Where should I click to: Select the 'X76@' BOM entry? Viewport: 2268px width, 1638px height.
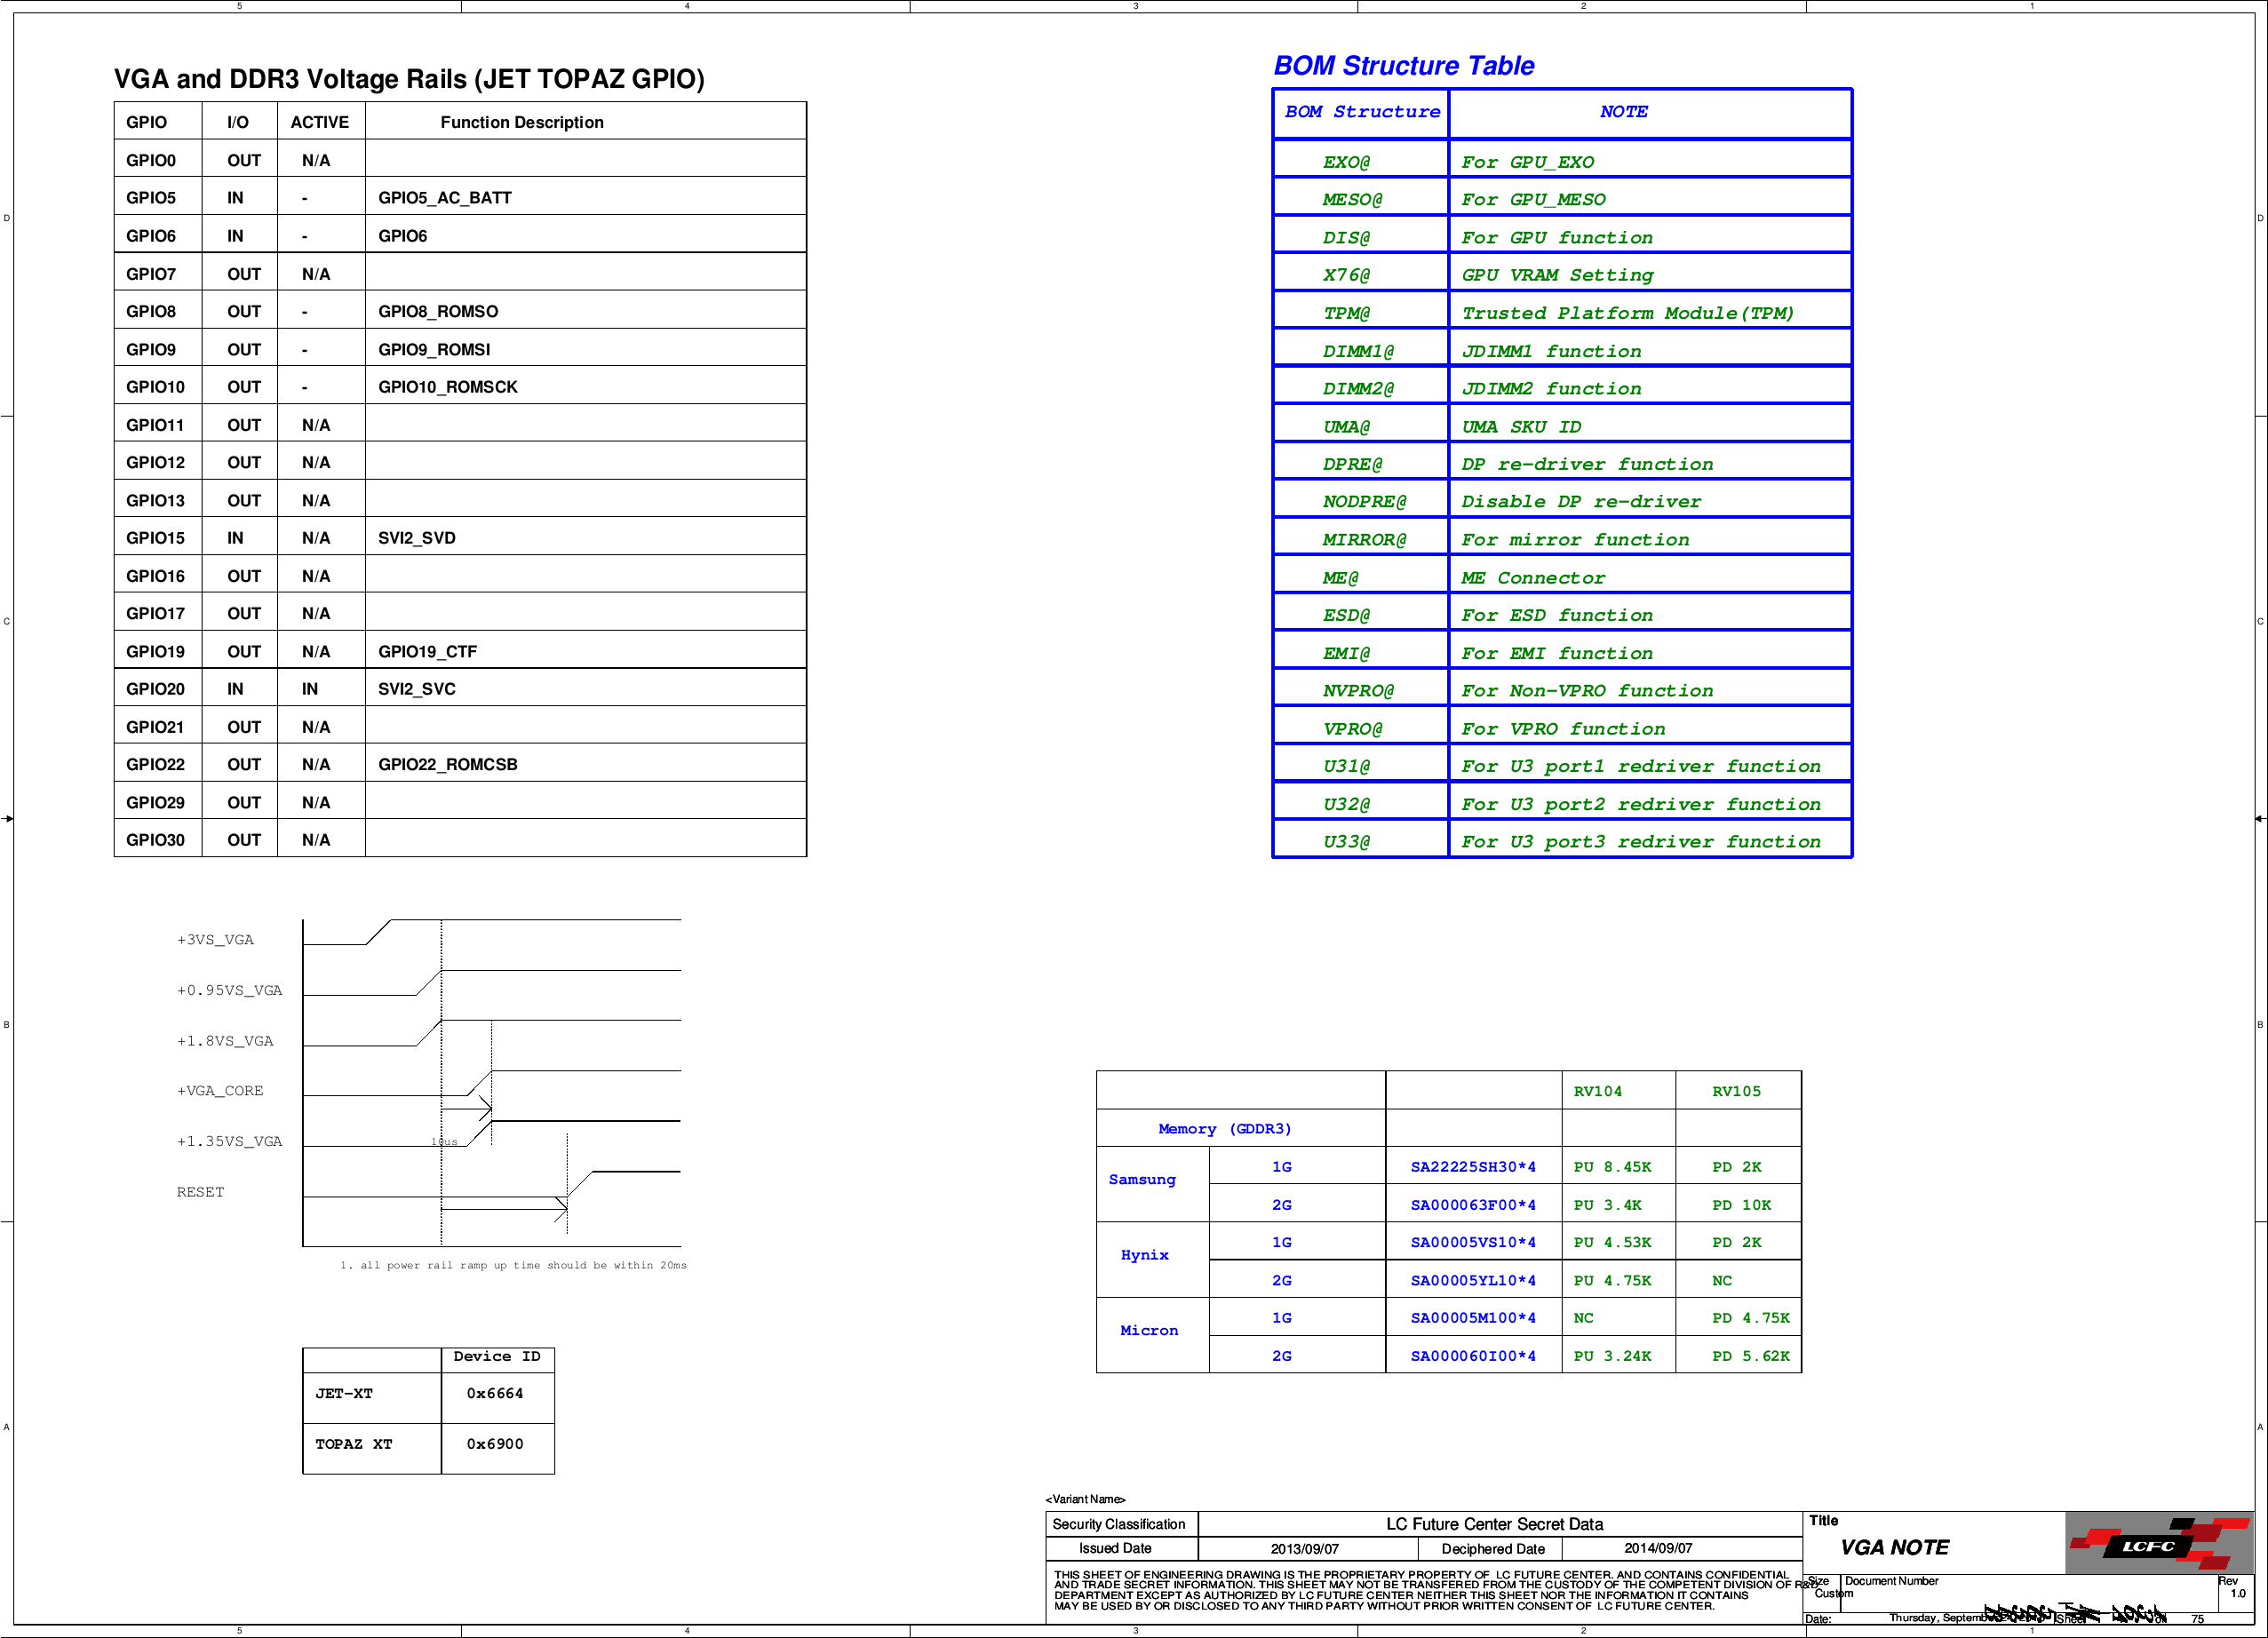pyautogui.click(x=1346, y=274)
